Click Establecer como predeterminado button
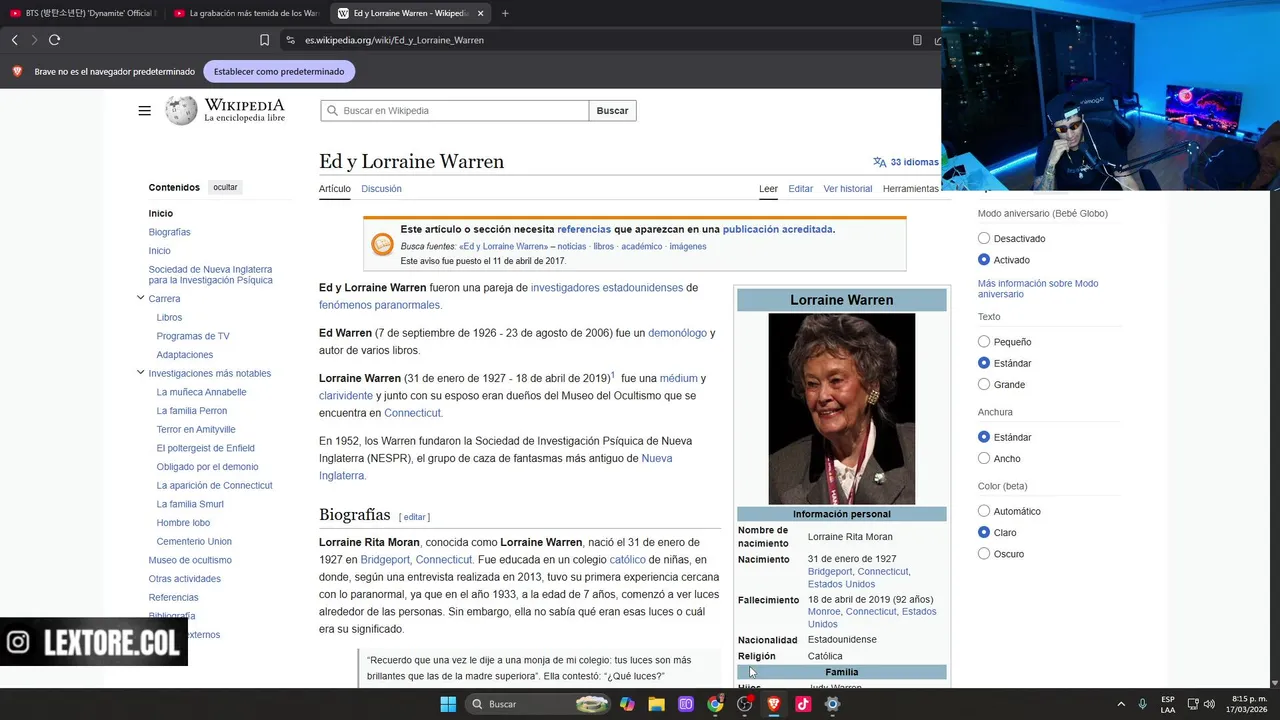The image size is (1280, 720). (x=279, y=72)
